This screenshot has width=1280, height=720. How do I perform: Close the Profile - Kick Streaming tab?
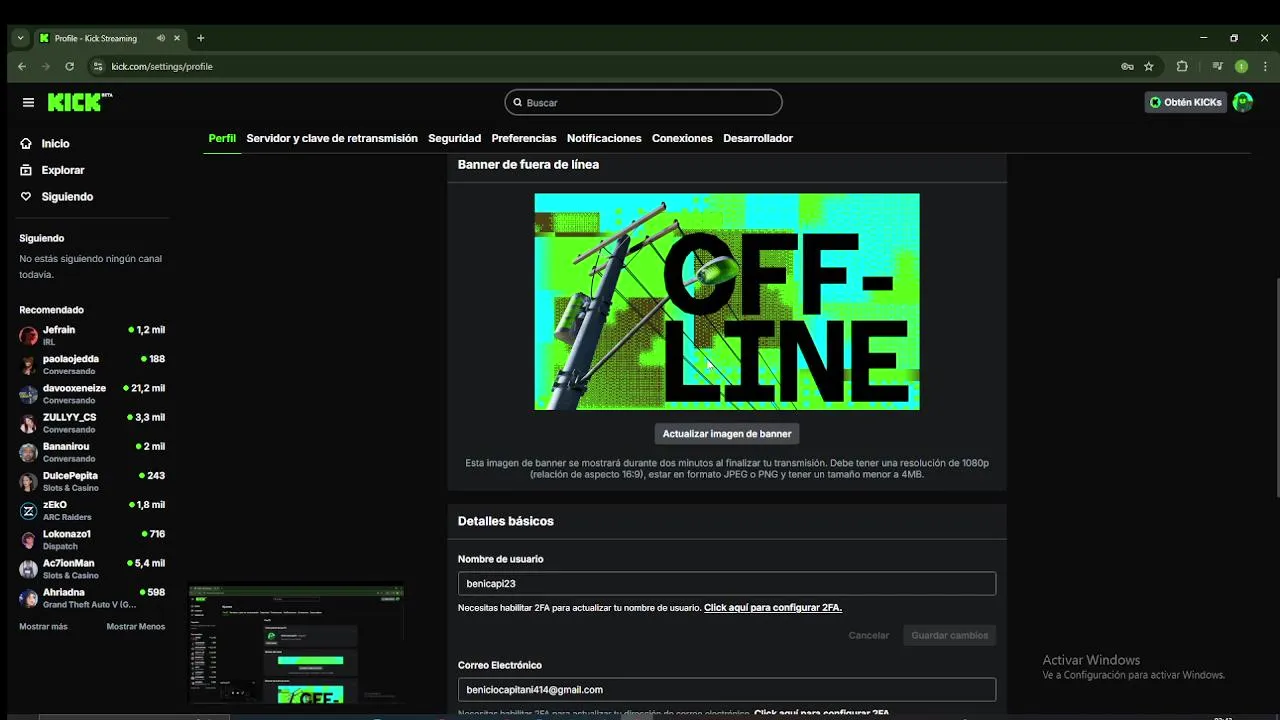[177, 38]
